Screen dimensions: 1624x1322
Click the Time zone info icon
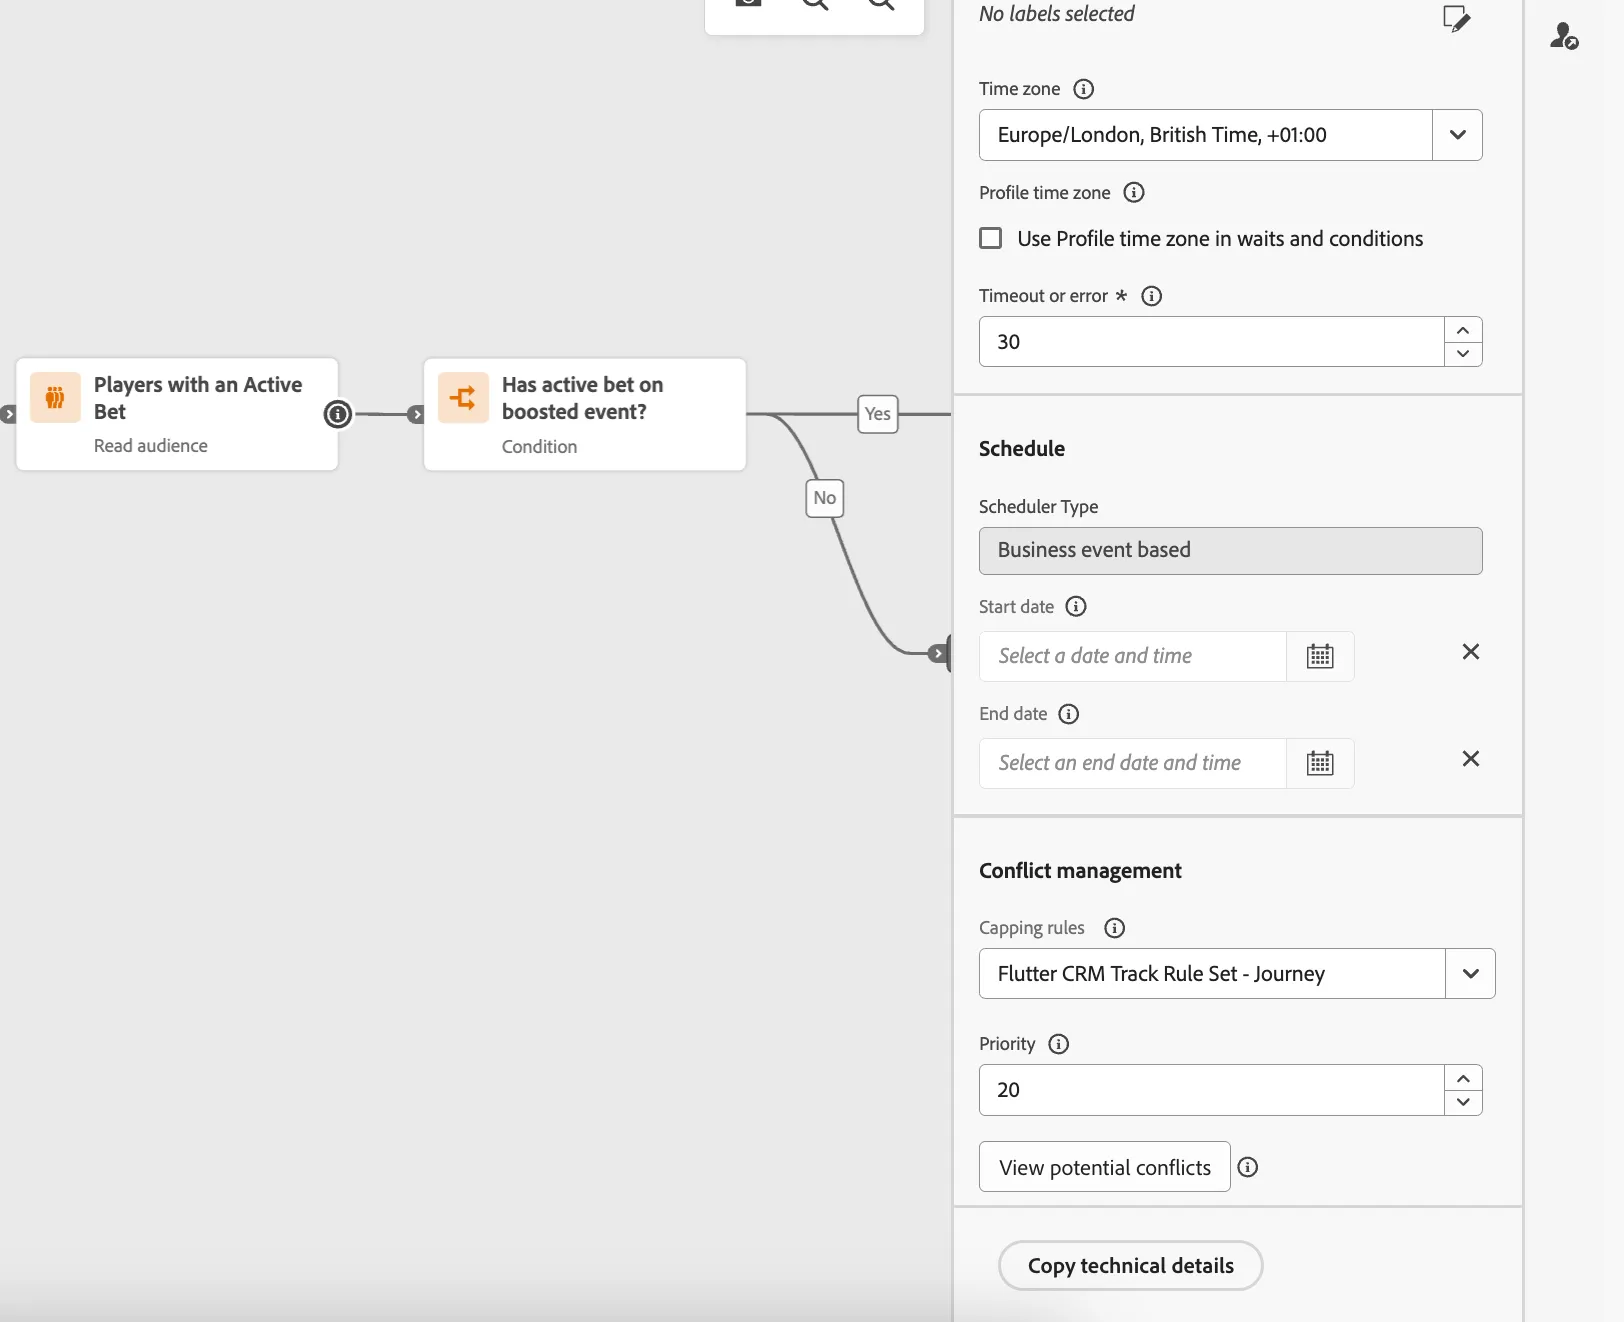[x=1083, y=89]
